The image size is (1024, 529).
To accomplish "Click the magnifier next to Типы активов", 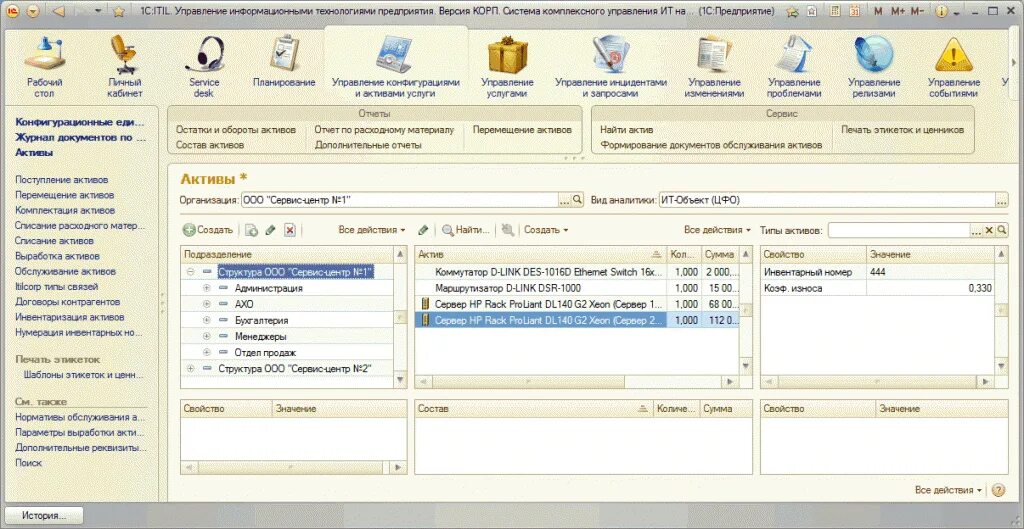I will coord(1001,231).
